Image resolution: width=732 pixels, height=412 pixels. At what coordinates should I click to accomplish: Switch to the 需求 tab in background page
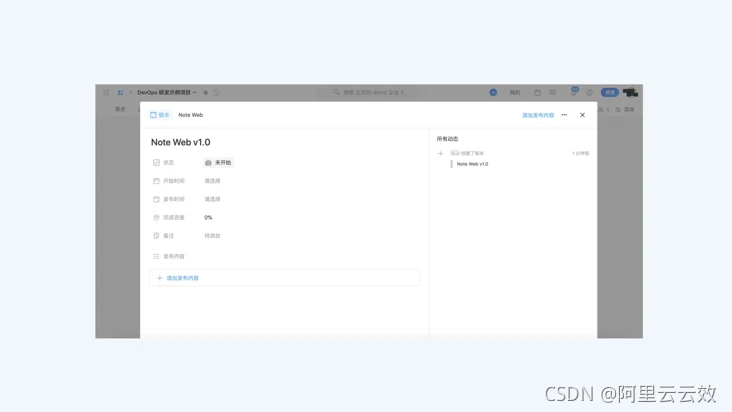120,109
